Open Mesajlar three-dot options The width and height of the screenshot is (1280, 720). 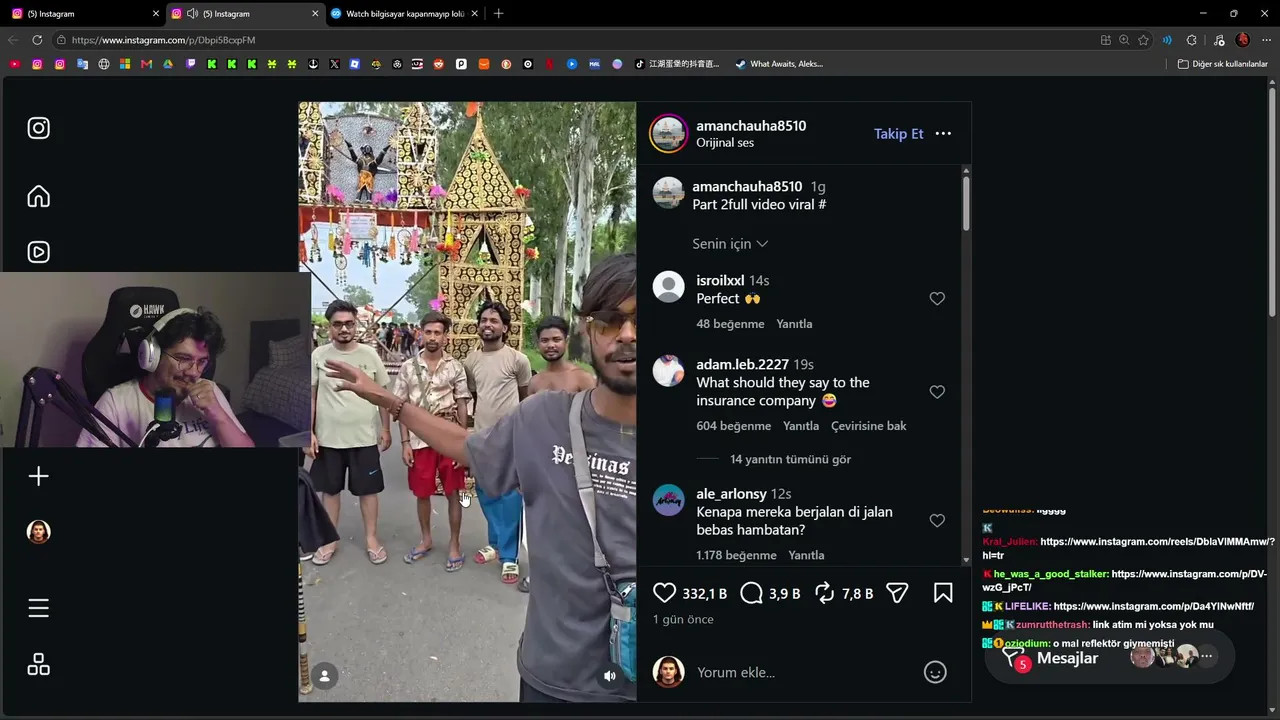pos(1207,657)
